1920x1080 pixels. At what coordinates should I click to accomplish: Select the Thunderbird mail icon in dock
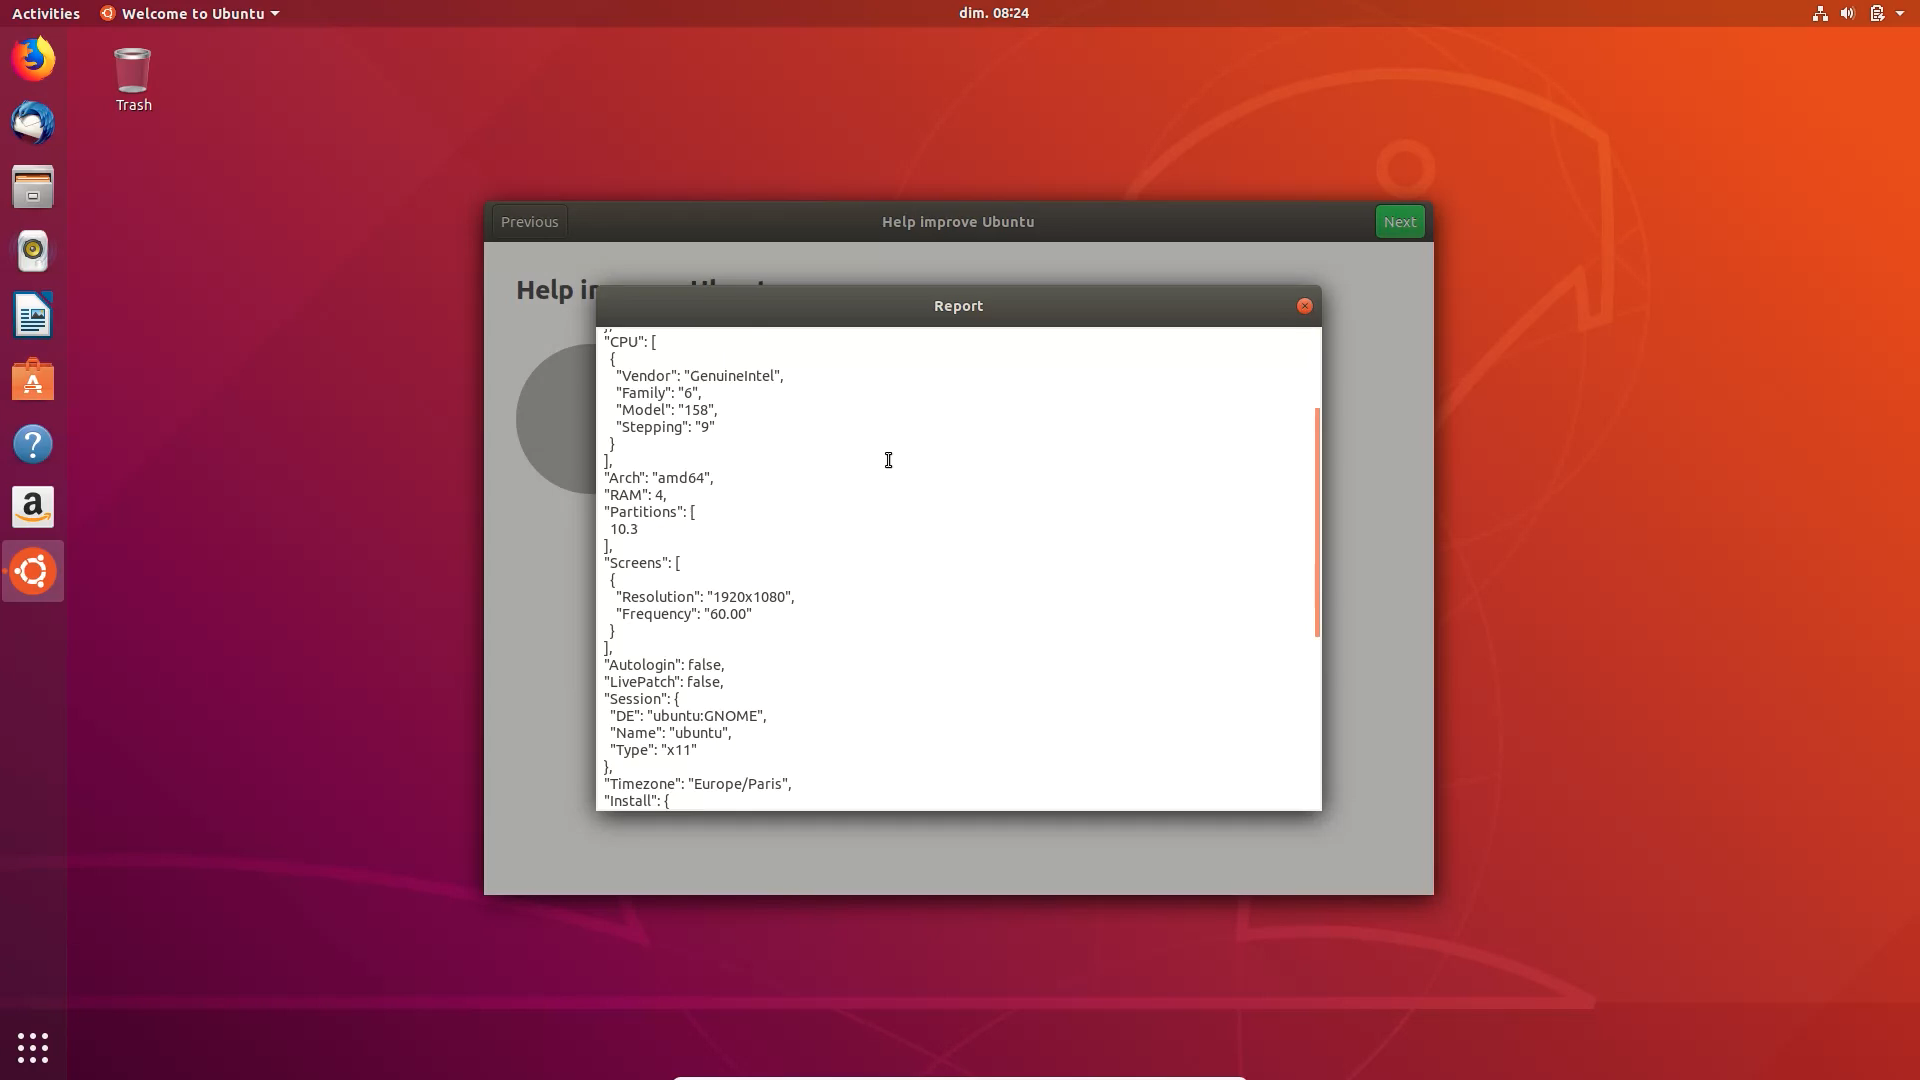pos(33,123)
